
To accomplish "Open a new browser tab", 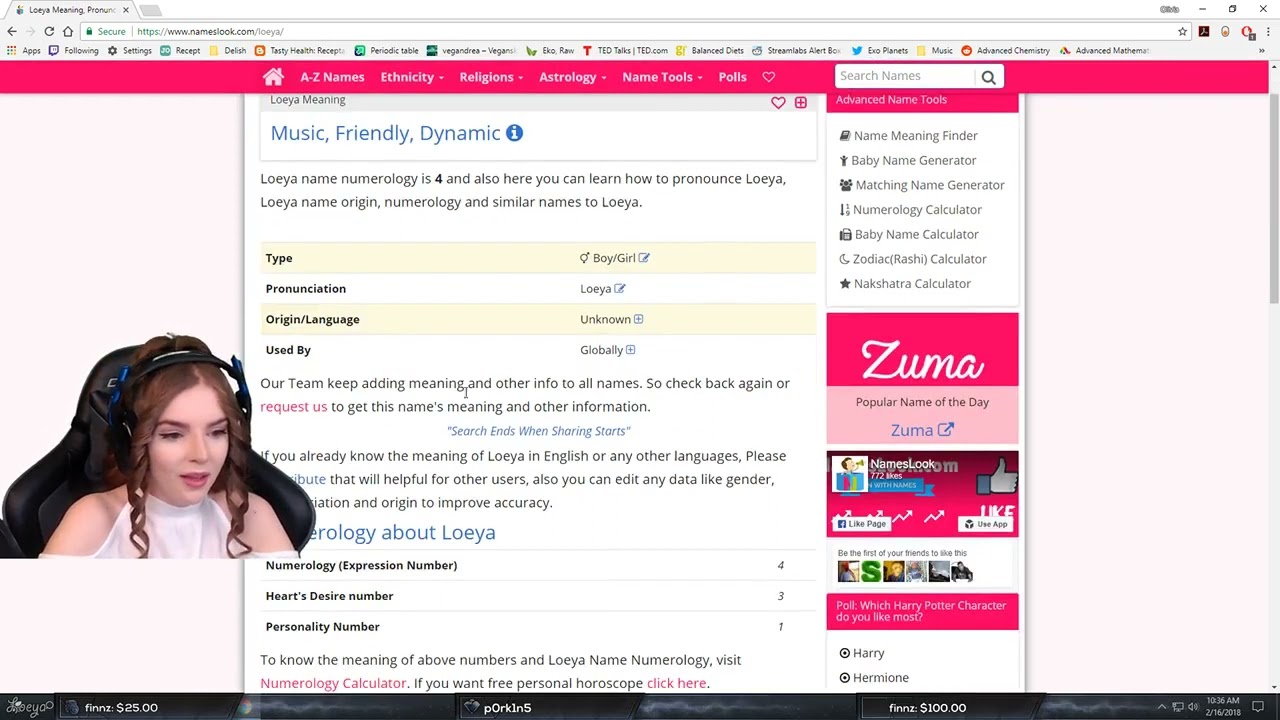I will click(x=150, y=10).
